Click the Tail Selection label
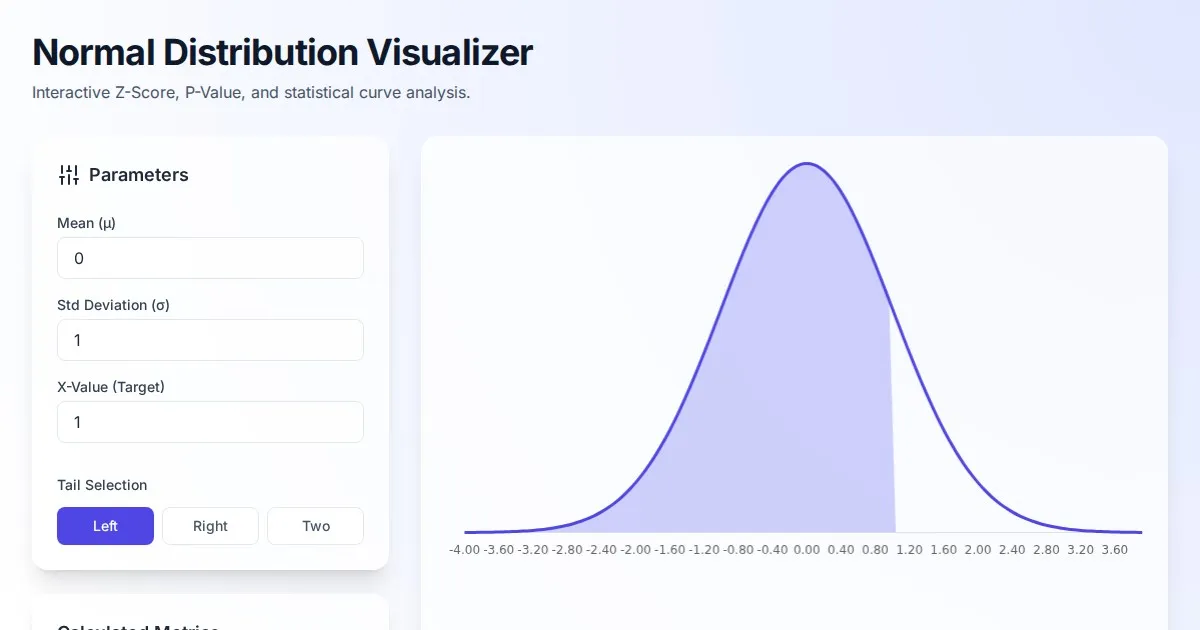 tap(102, 485)
